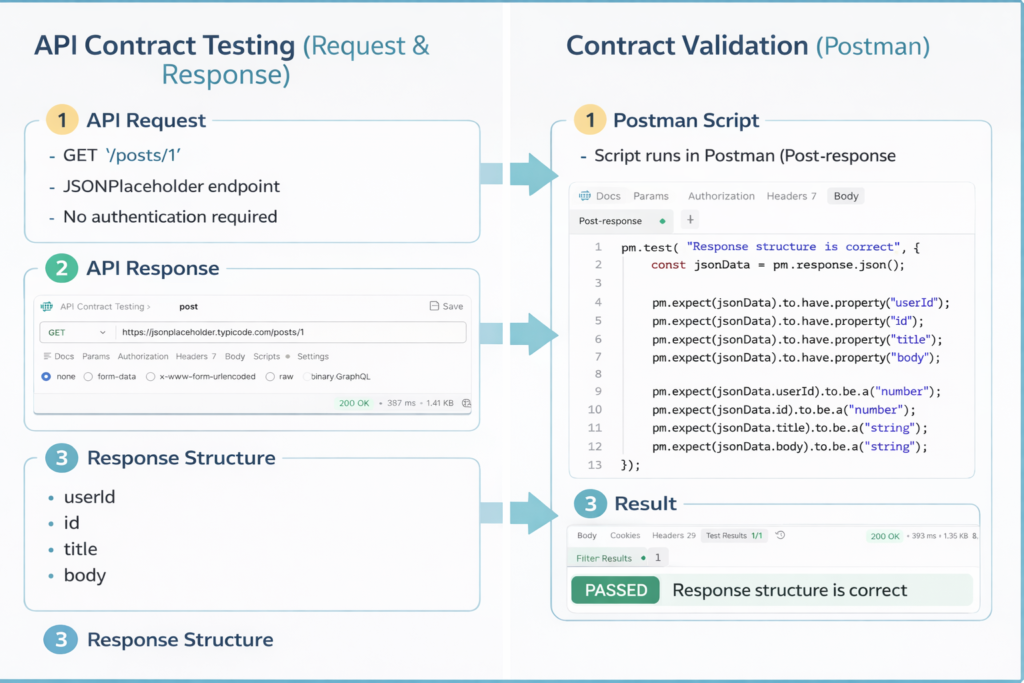
Task: Select the none body type radio button
Action: 45,376
